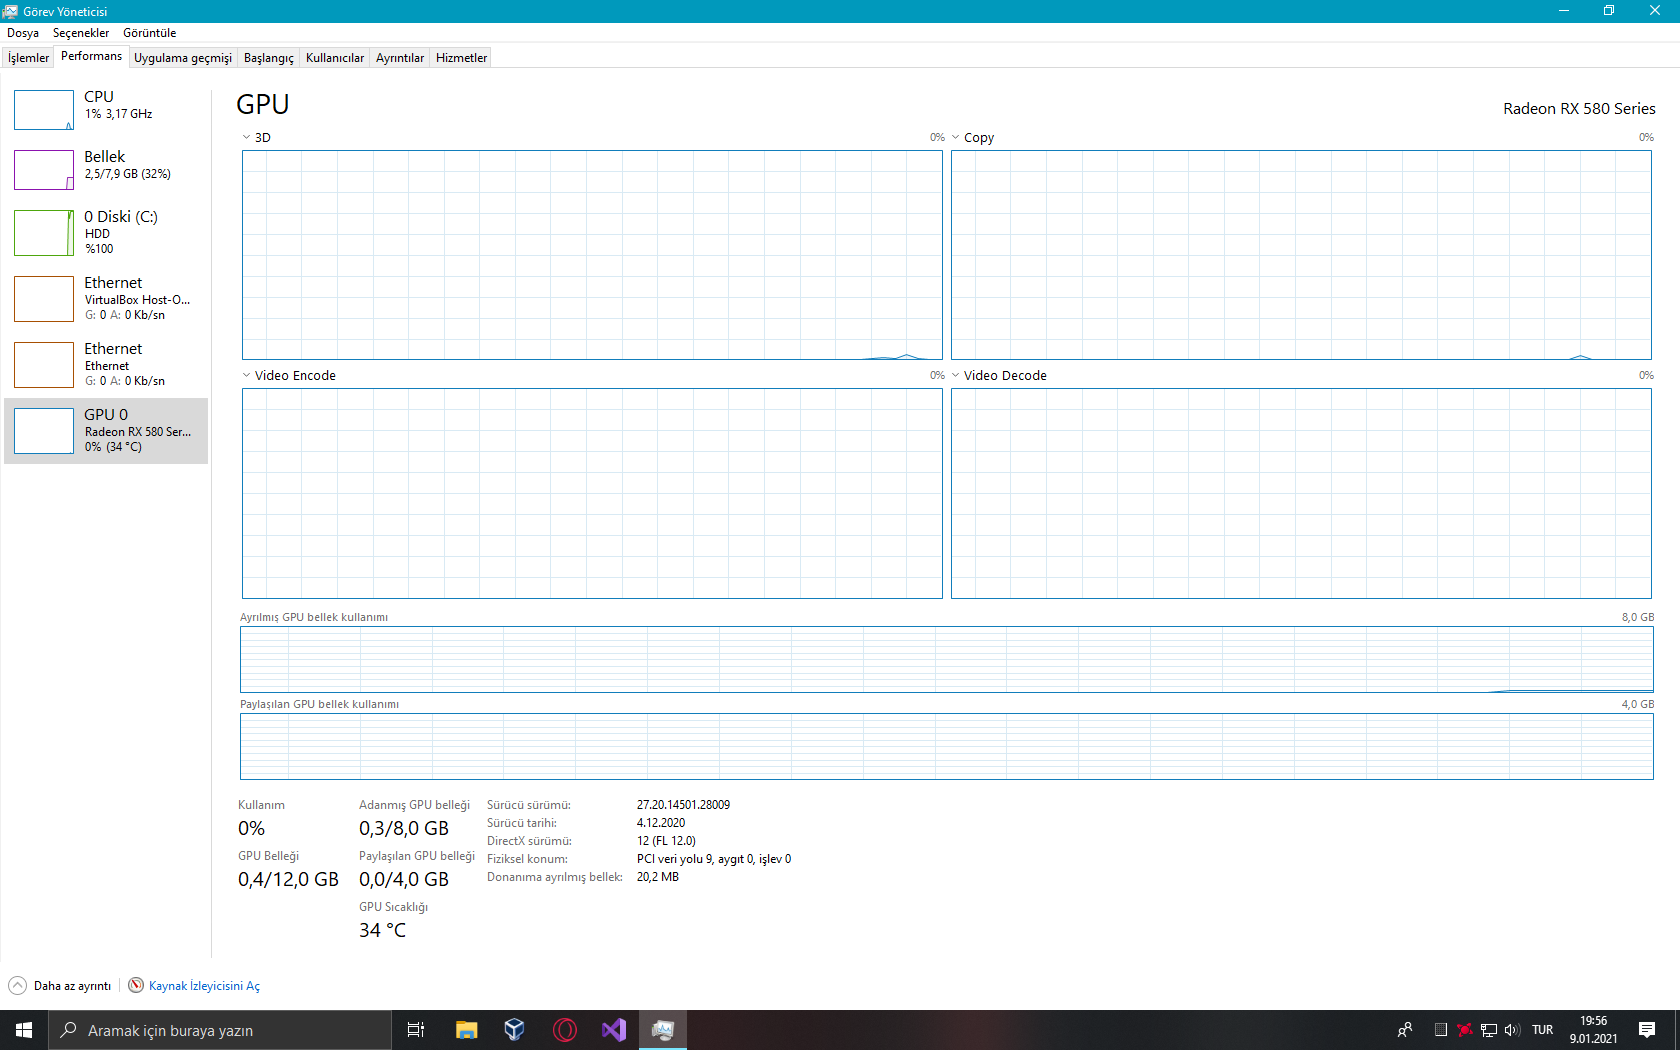Click driver date 4.12.2020
This screenshot has width=1680, height=1050.
pyautogui.click(x=661, y=823)
